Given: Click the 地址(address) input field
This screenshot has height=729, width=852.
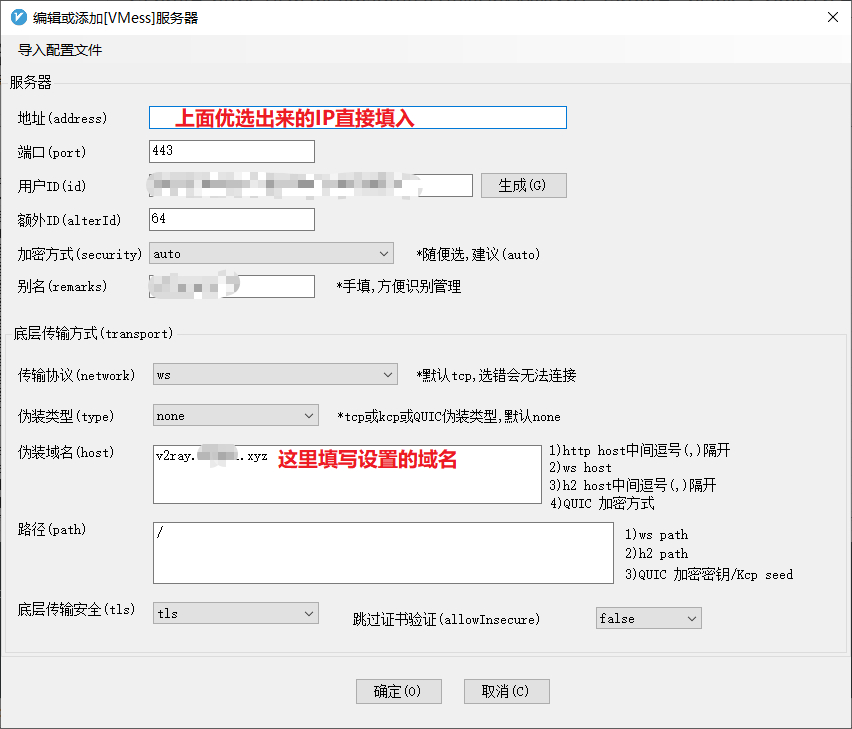Looking at the screenshot, I should coord(357,118).
